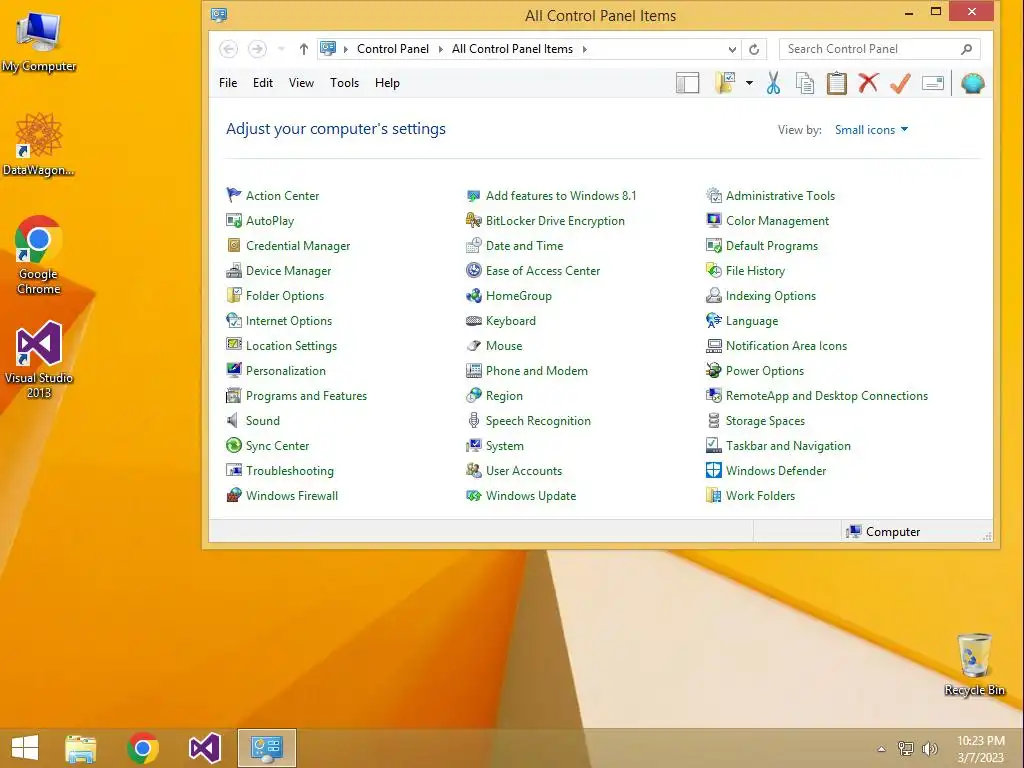Click in the Search Control Panel field

879,49
